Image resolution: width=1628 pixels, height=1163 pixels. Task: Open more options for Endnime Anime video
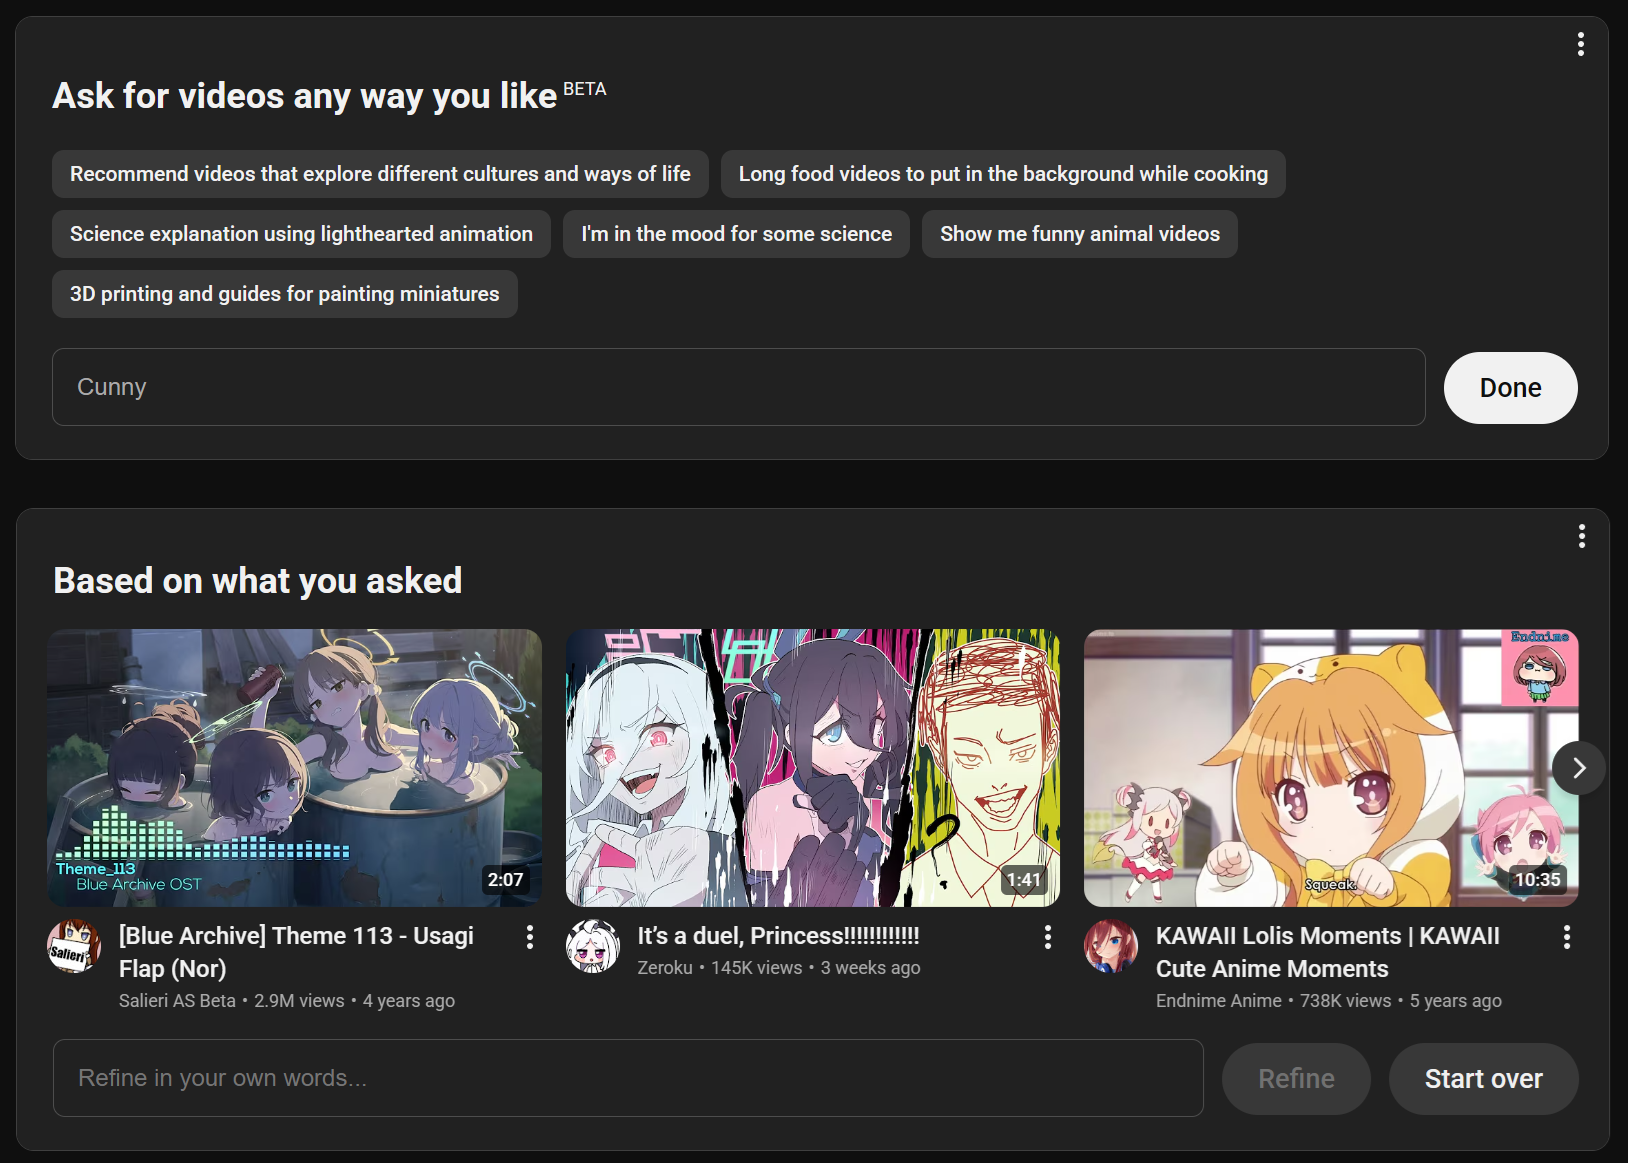pyautogui.click(x=1566, y=937)
